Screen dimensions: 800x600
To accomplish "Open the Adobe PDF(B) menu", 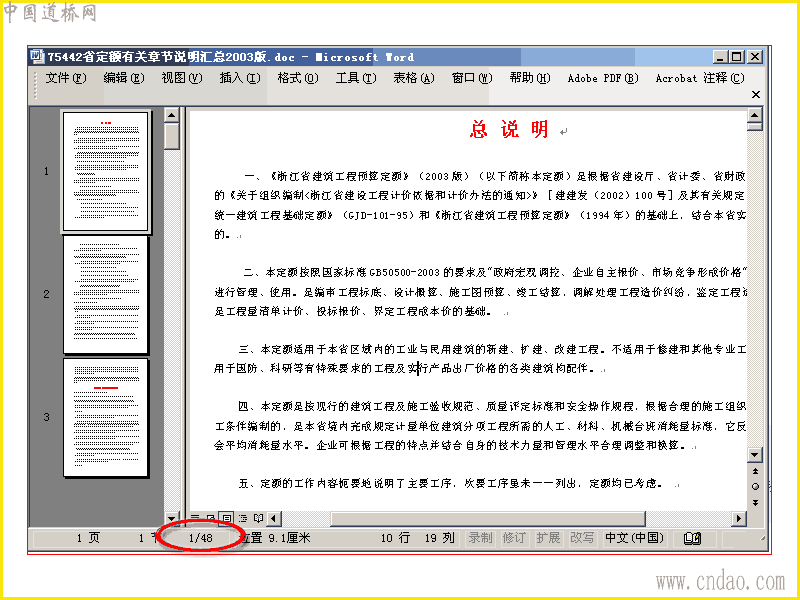I will (x=603, y=78).
